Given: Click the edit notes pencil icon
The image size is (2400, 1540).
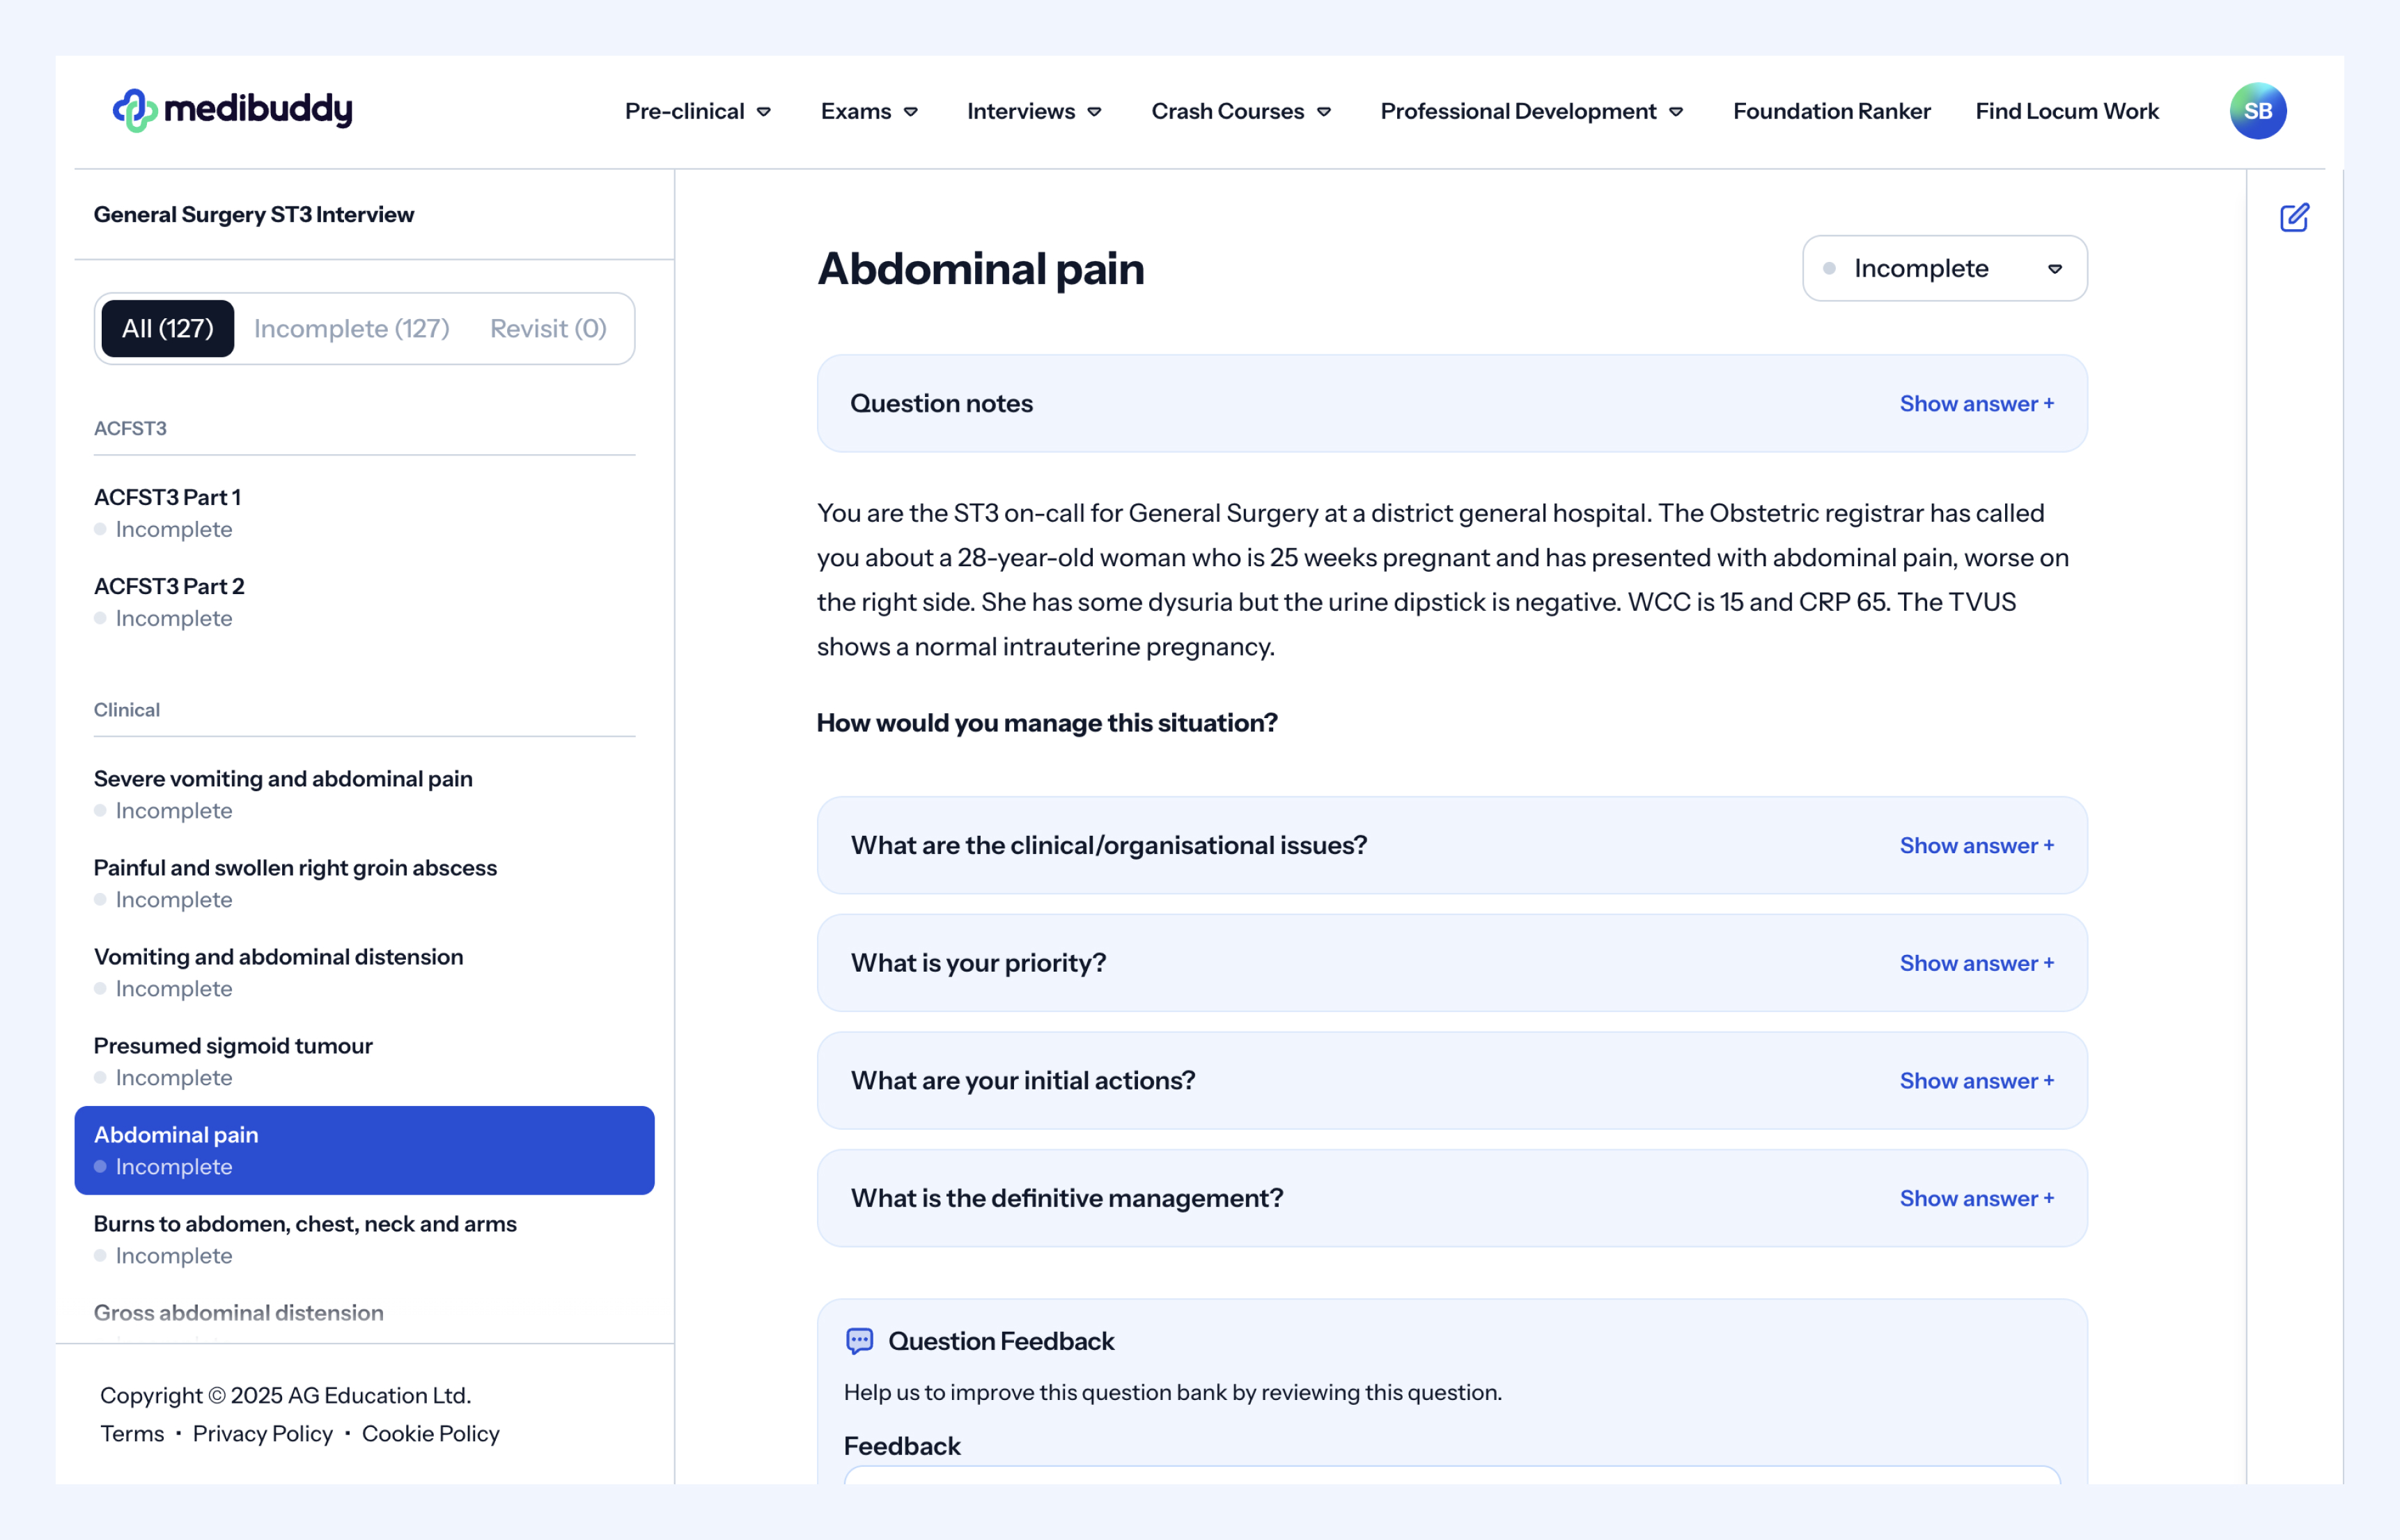Looking at the screenshot, I should pyautogui.click(x=2294, y=217).
